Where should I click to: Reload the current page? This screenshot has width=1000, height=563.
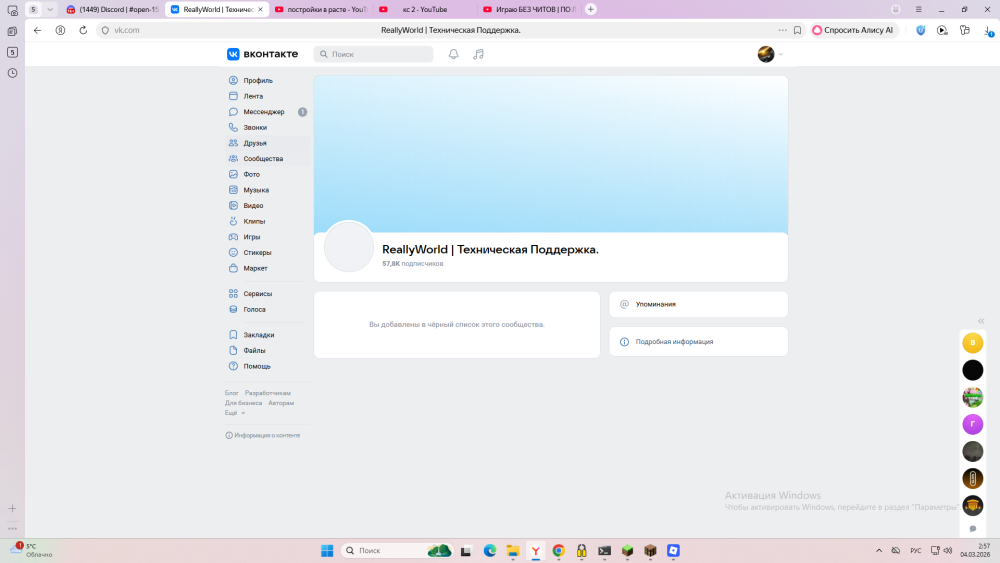(83, 30)
